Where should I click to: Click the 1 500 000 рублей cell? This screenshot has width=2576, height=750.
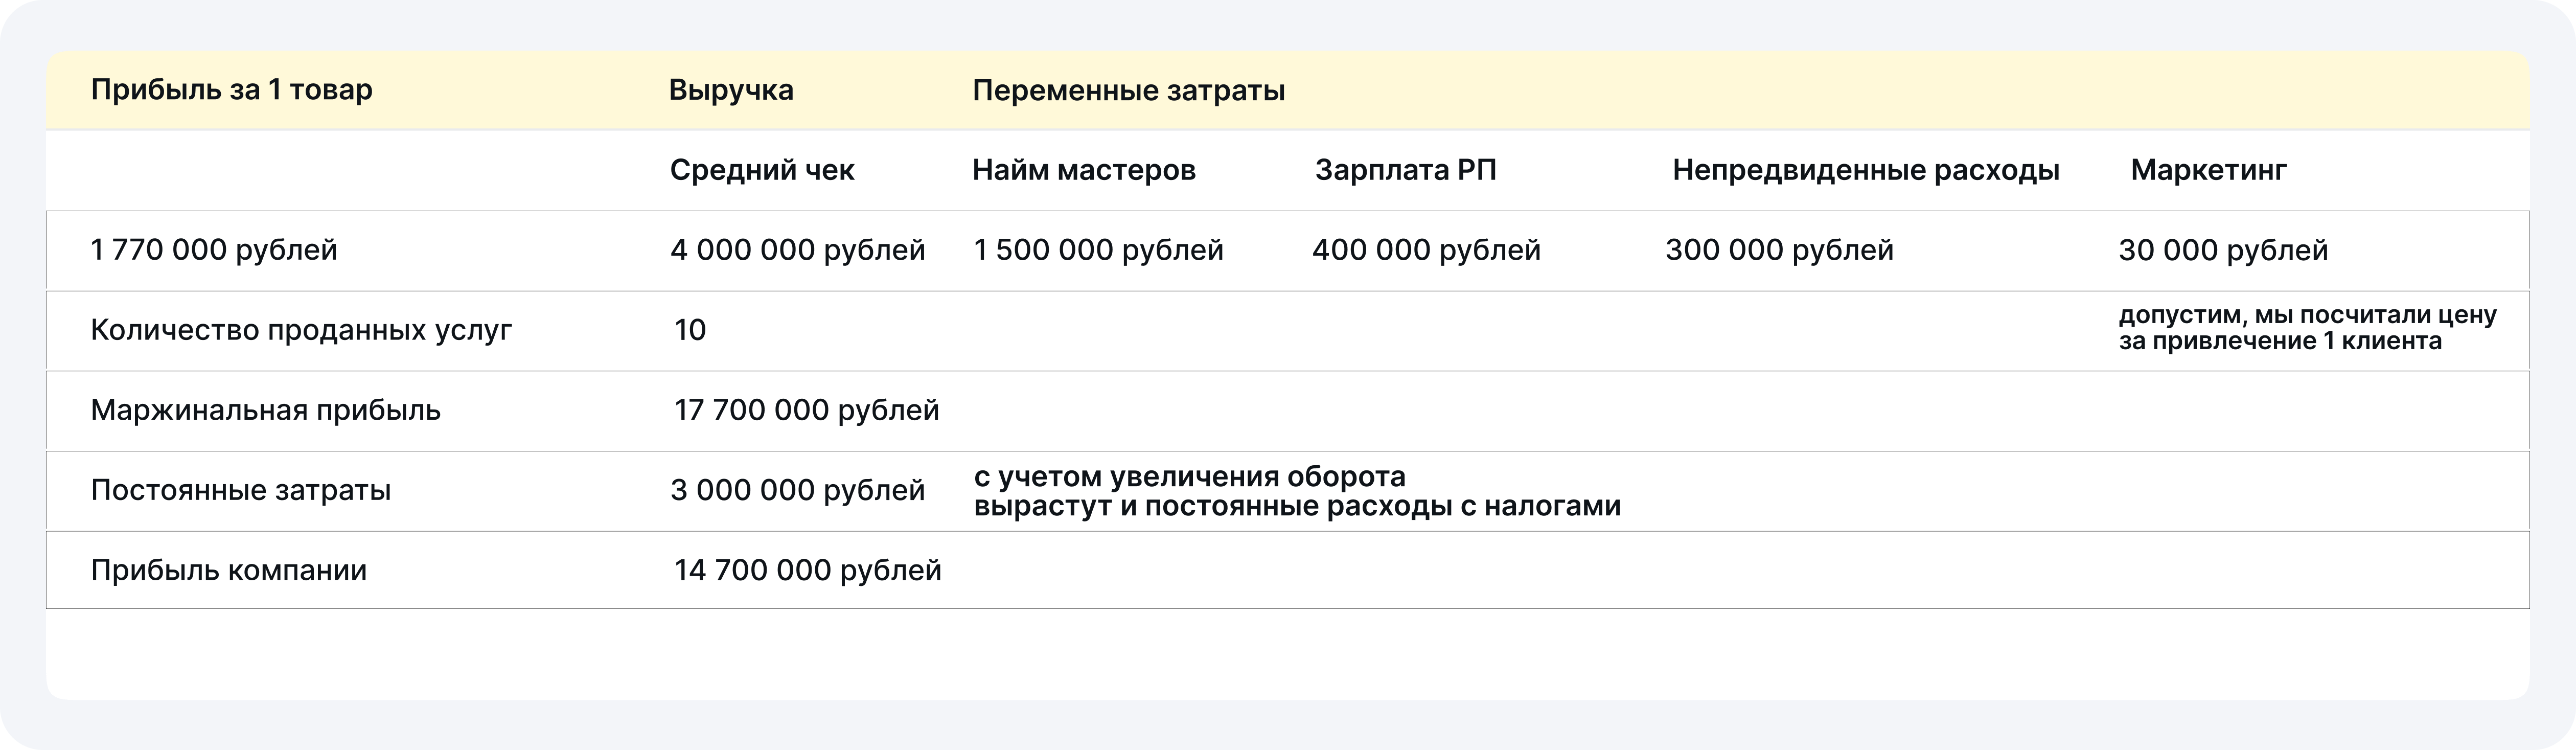[1098, 250]
